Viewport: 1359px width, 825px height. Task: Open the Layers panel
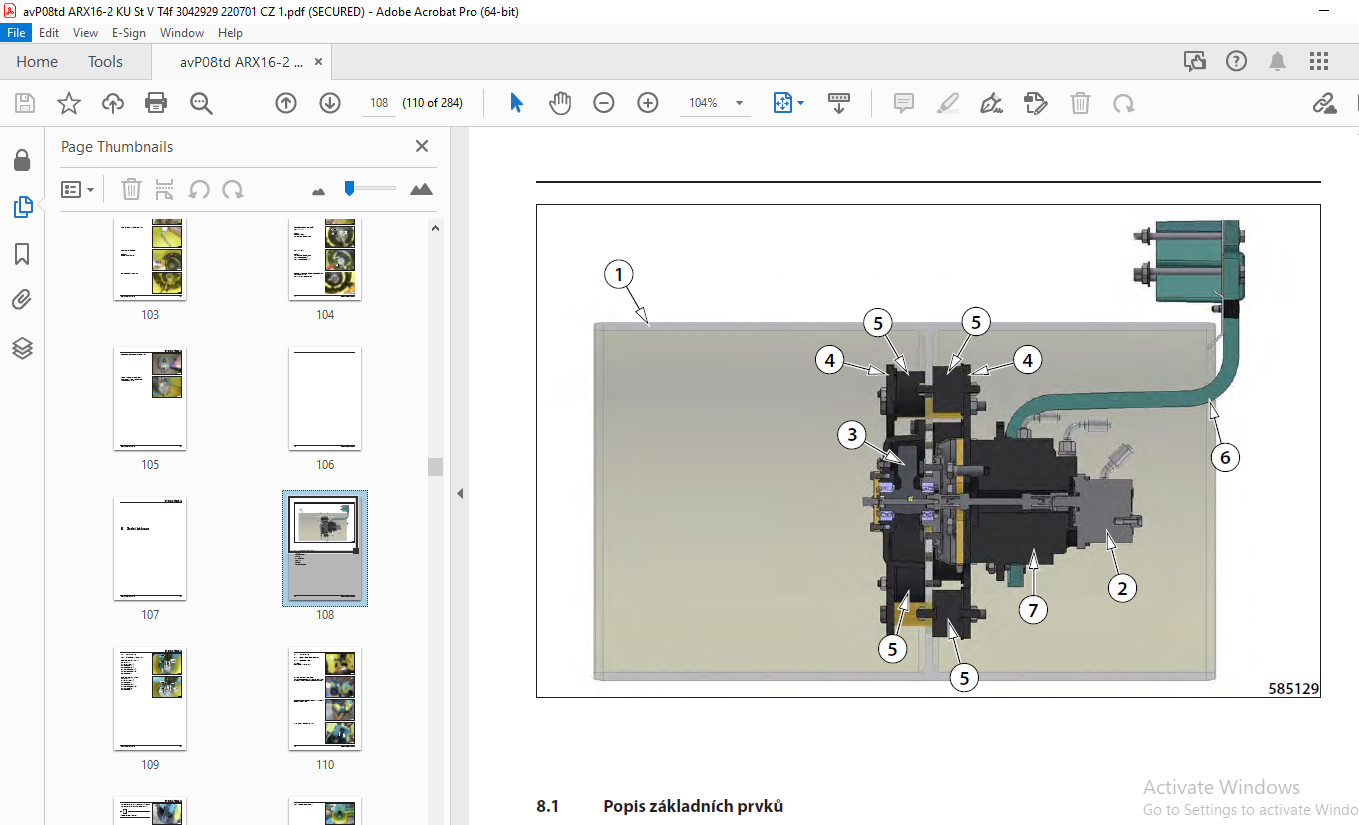click(x=22, y=348)
